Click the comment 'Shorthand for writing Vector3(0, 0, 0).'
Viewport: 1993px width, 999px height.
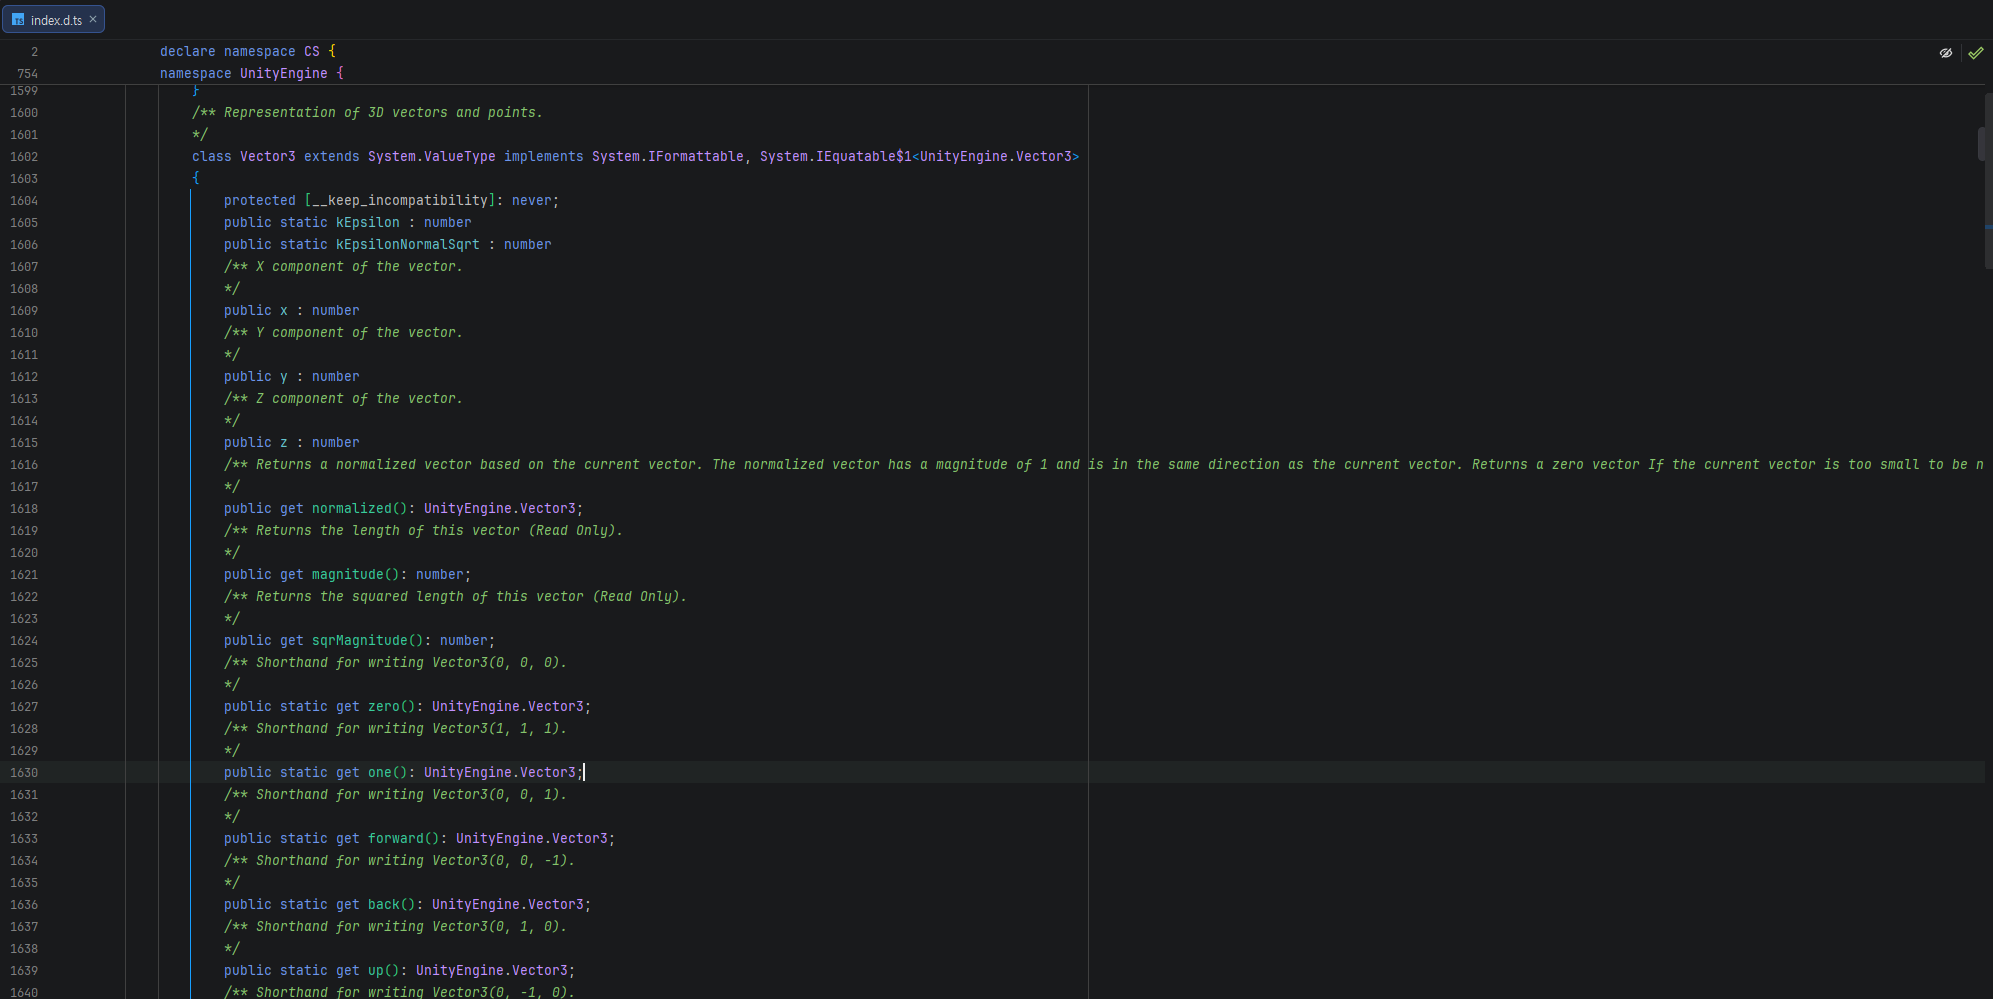pos(412,663)
